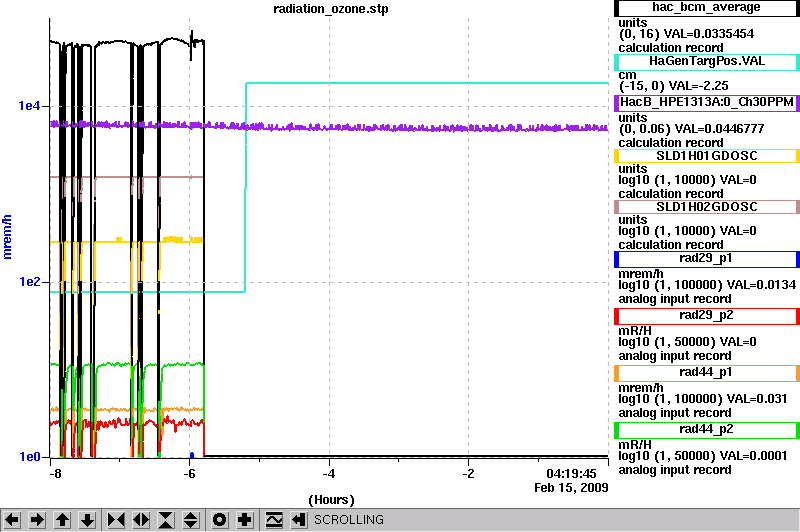Select the rad29_p1 blue legend entry
This screenshot has width=800, height=532.
pyautogui.click(x=707, y=259)
